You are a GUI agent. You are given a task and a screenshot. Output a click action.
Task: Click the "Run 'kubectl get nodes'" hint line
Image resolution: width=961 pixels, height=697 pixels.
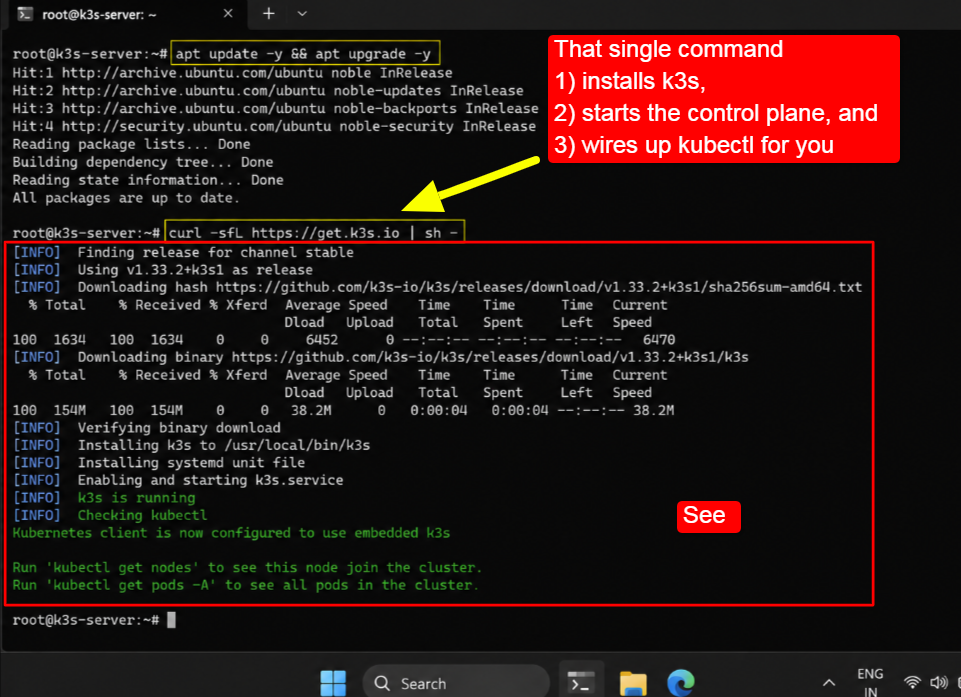(x=247, y=568)
